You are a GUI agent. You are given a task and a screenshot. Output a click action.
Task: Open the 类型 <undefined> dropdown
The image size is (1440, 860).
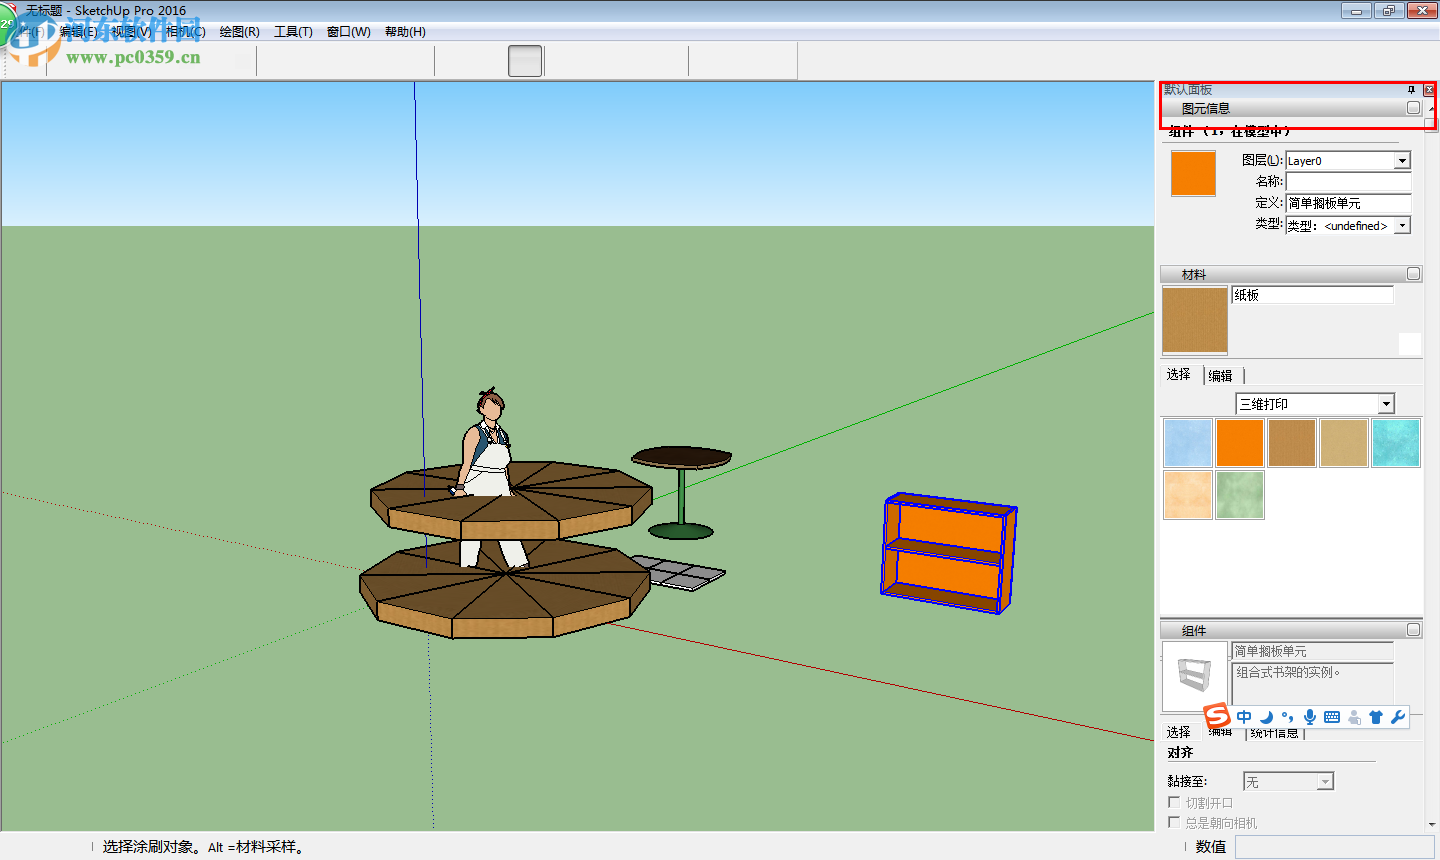[x=1403, y=225]
